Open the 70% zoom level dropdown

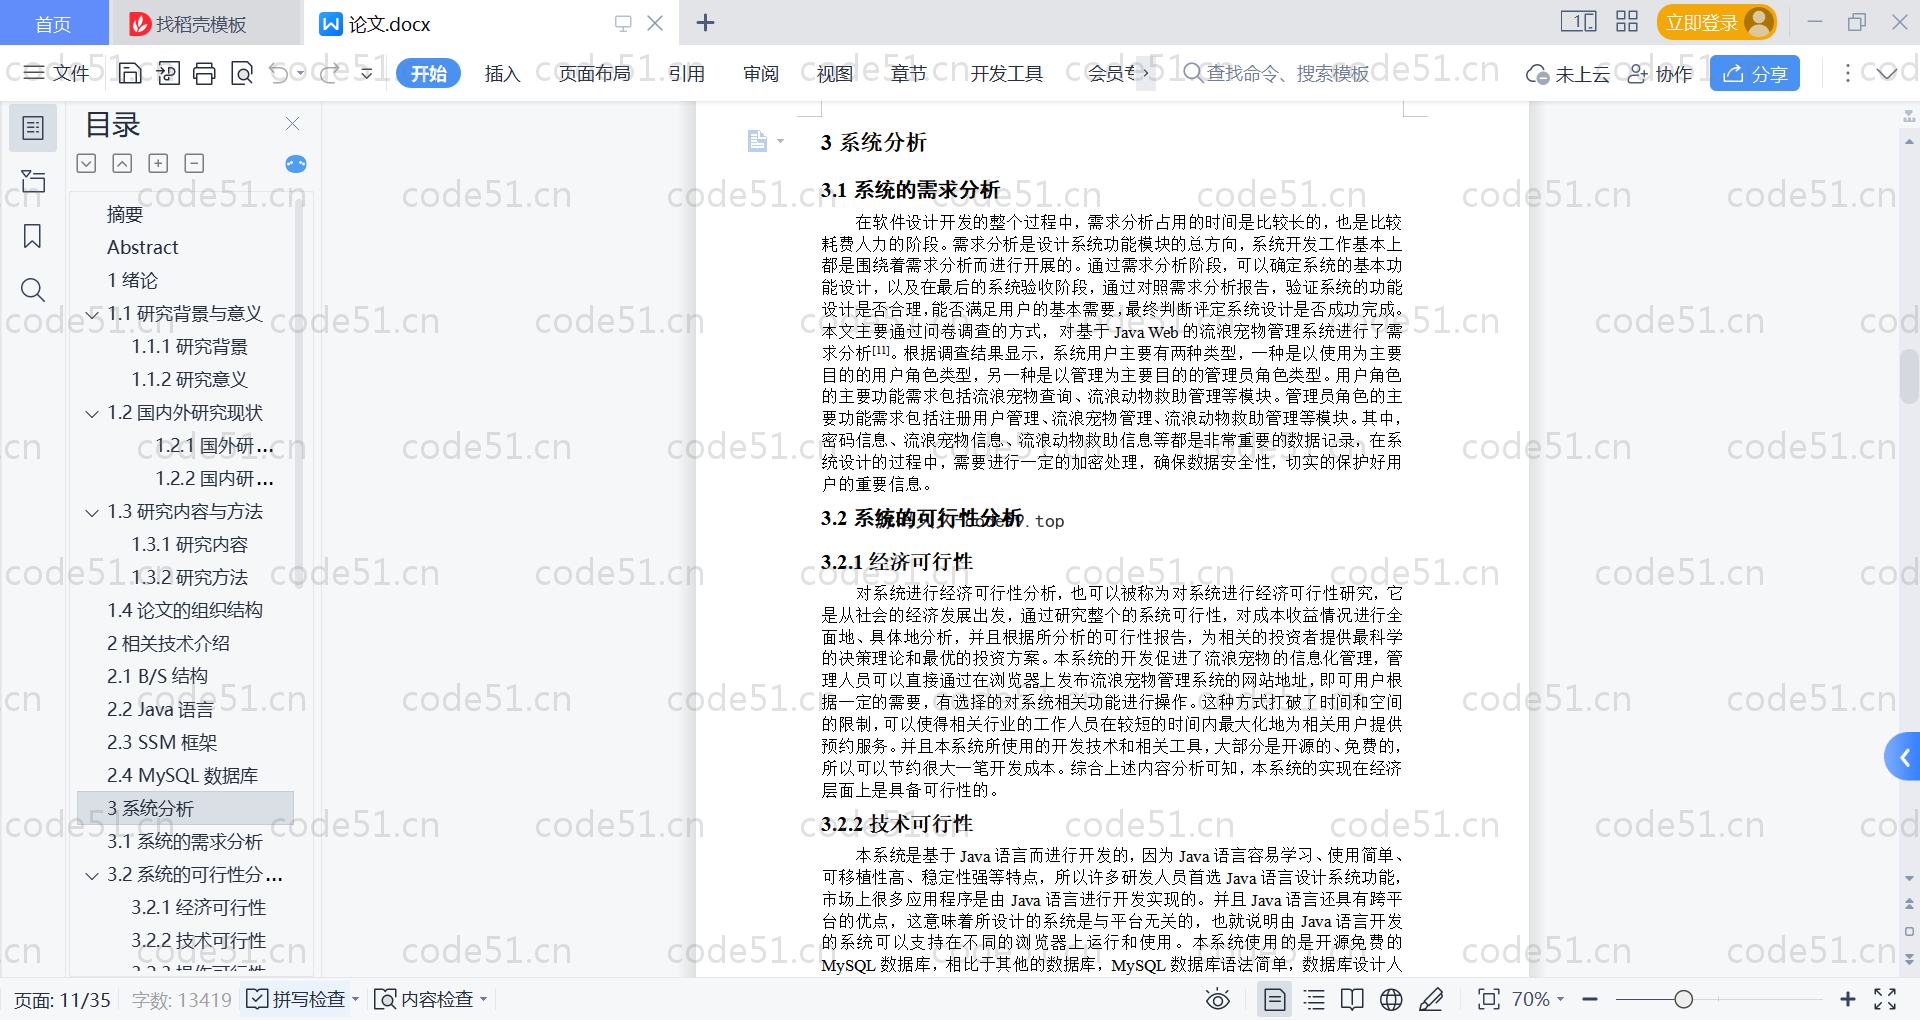[x=1538, y=999]
